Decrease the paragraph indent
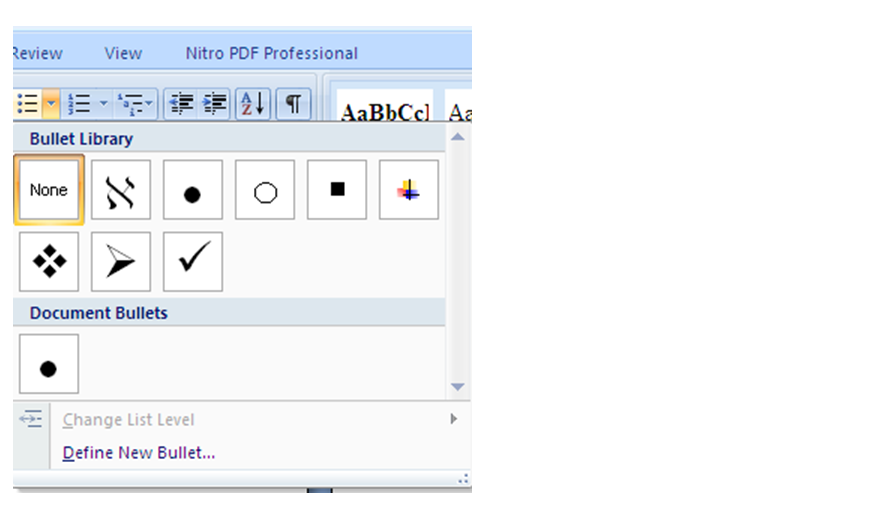Viewport: 882px width, 511px height. click(181, 103)
